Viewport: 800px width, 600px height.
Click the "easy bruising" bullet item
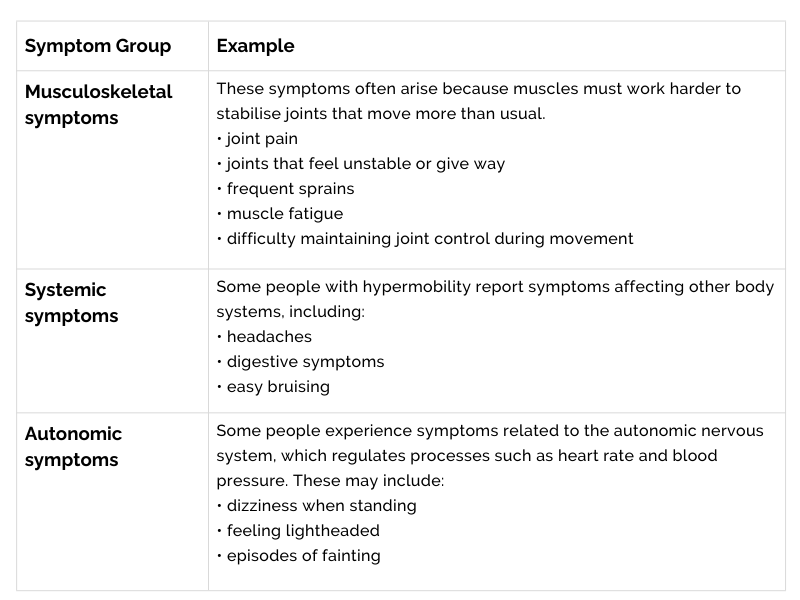277,387
